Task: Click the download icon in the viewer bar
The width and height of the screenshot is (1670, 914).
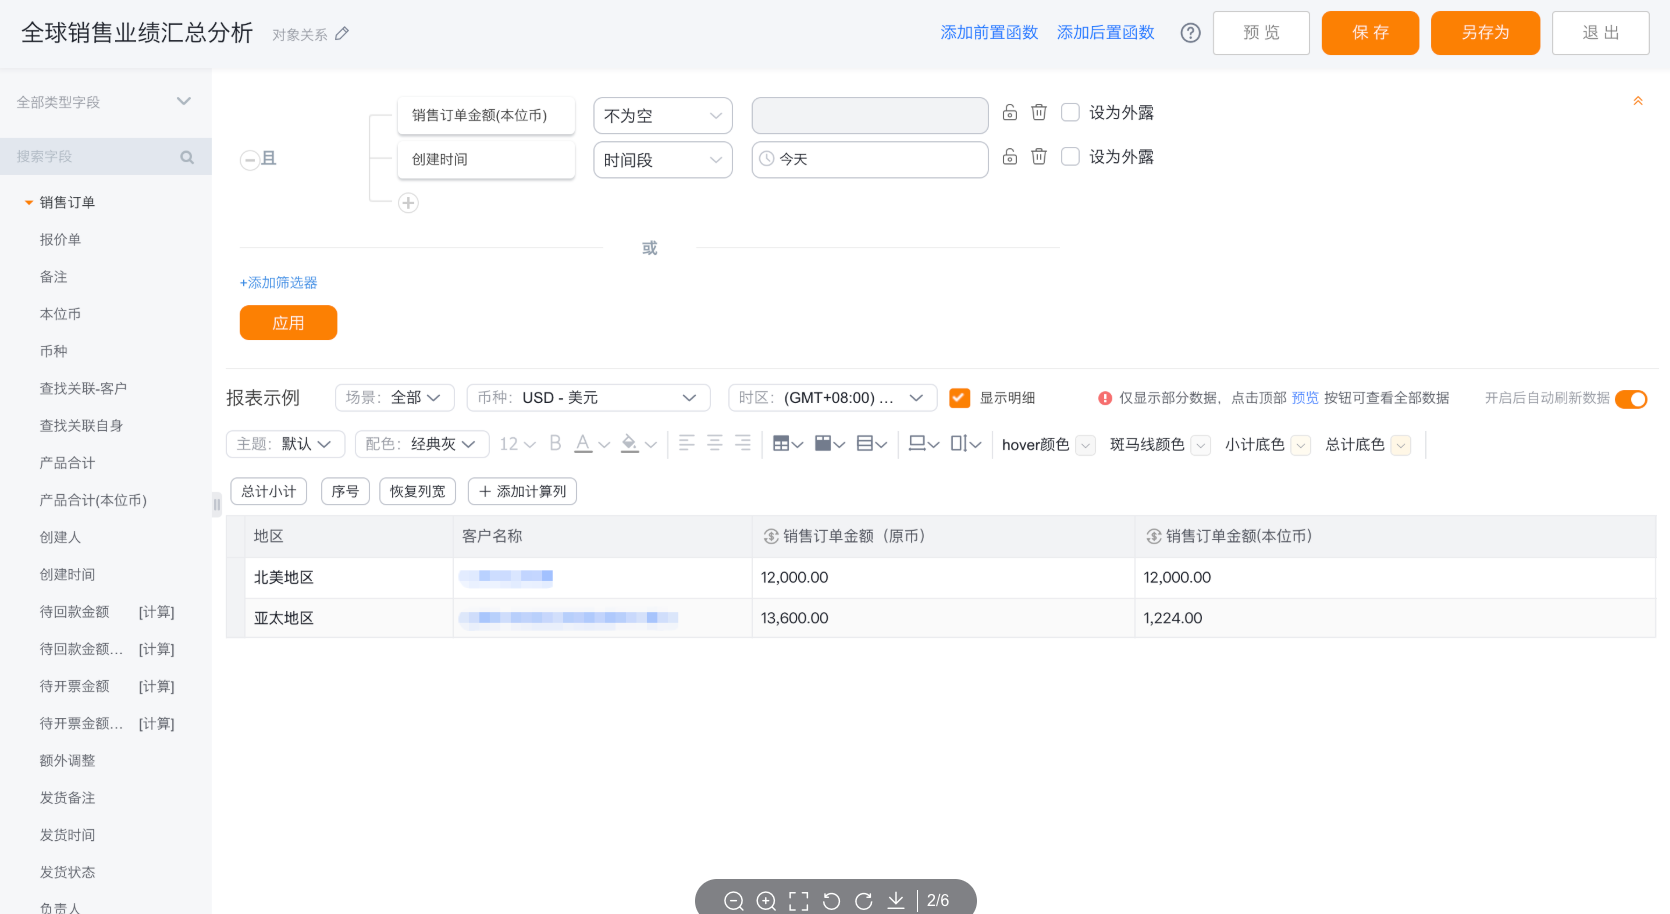Action: tap(896, 901)
